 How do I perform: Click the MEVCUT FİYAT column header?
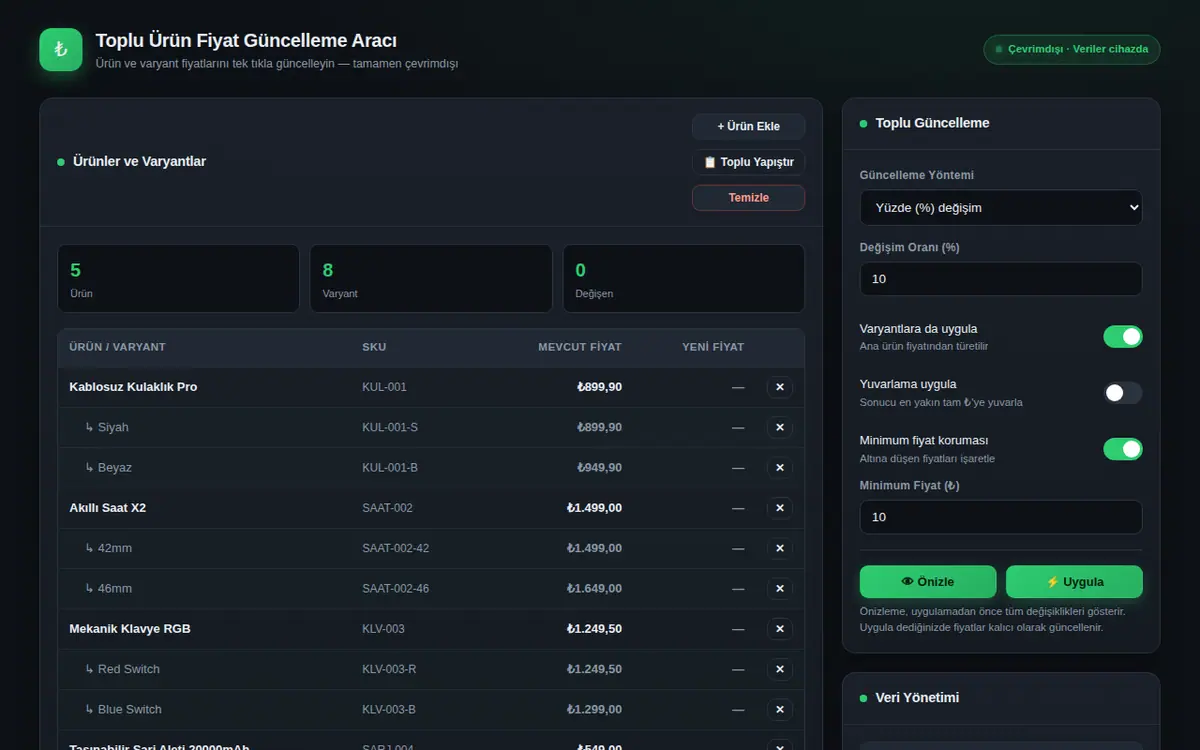[580, 347]
